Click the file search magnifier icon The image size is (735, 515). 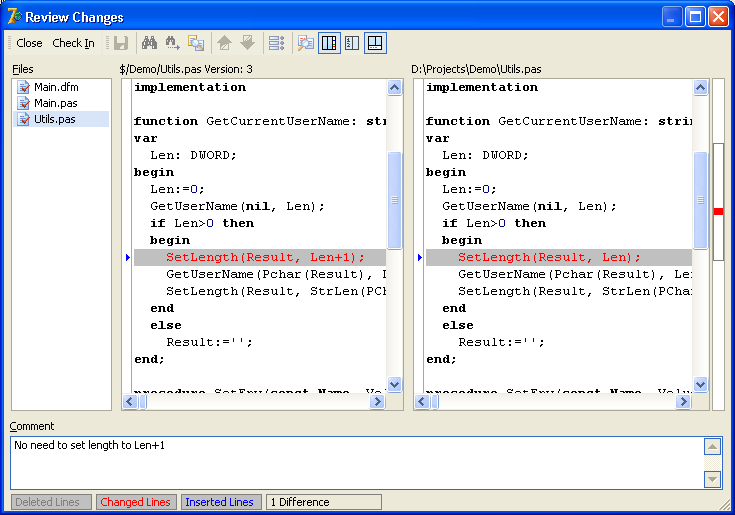pyautogui.click(x=306, y=43)
